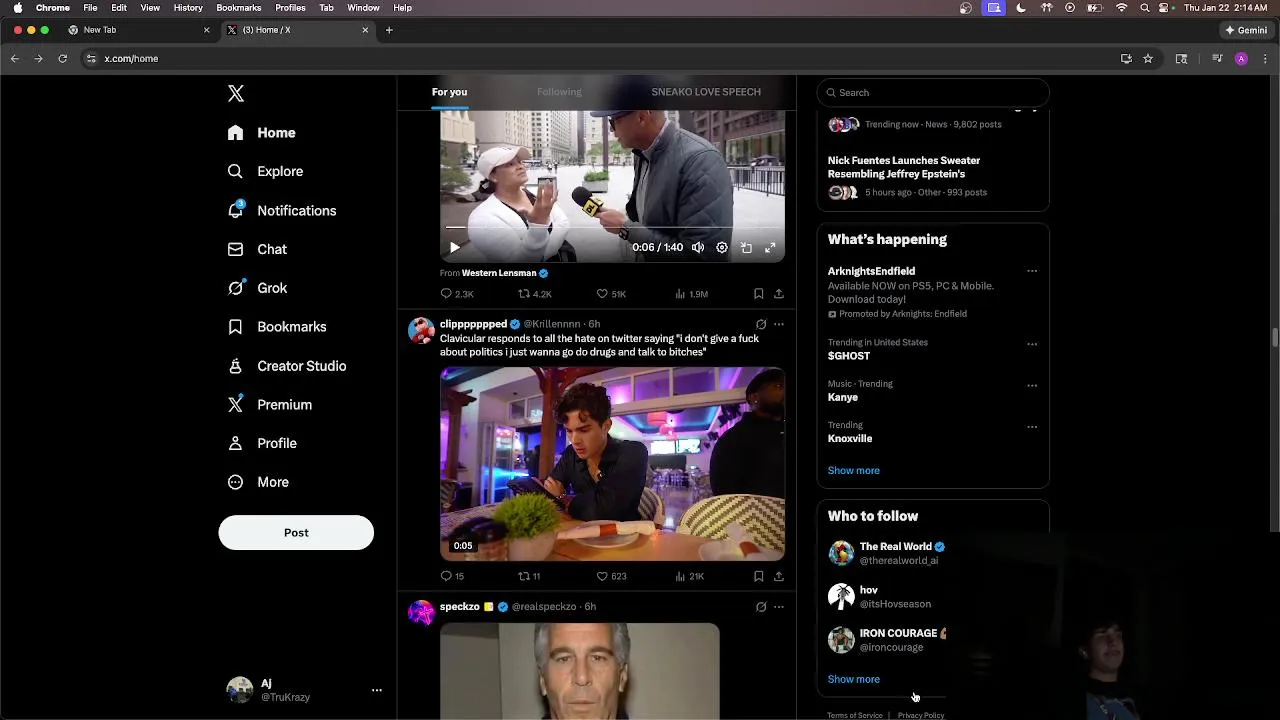1280x720 pixels.
Task: Open macOS Spotlight search icon
Action: tap(1144, 8)
